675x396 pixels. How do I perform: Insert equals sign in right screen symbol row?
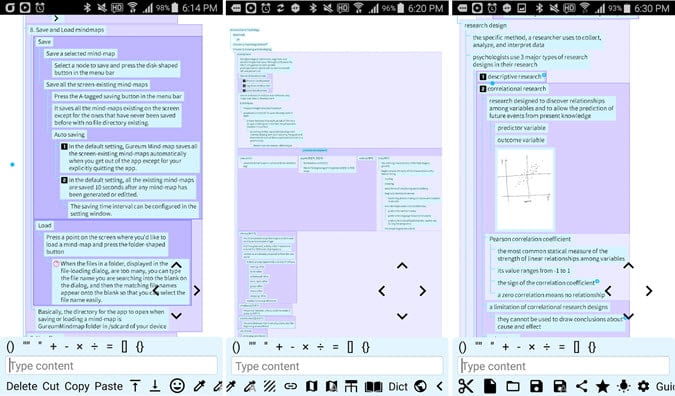(561, 347)
